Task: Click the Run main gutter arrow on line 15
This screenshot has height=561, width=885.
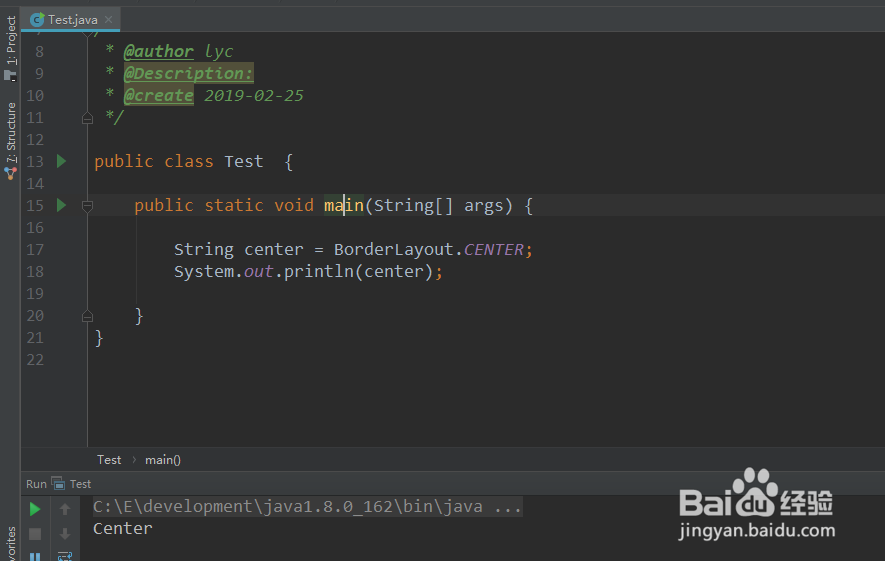Action: point(62,205)
